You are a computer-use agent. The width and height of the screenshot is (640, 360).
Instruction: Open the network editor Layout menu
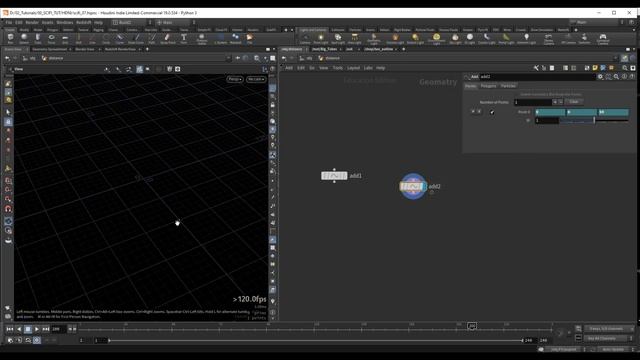[x=353, y=68]
